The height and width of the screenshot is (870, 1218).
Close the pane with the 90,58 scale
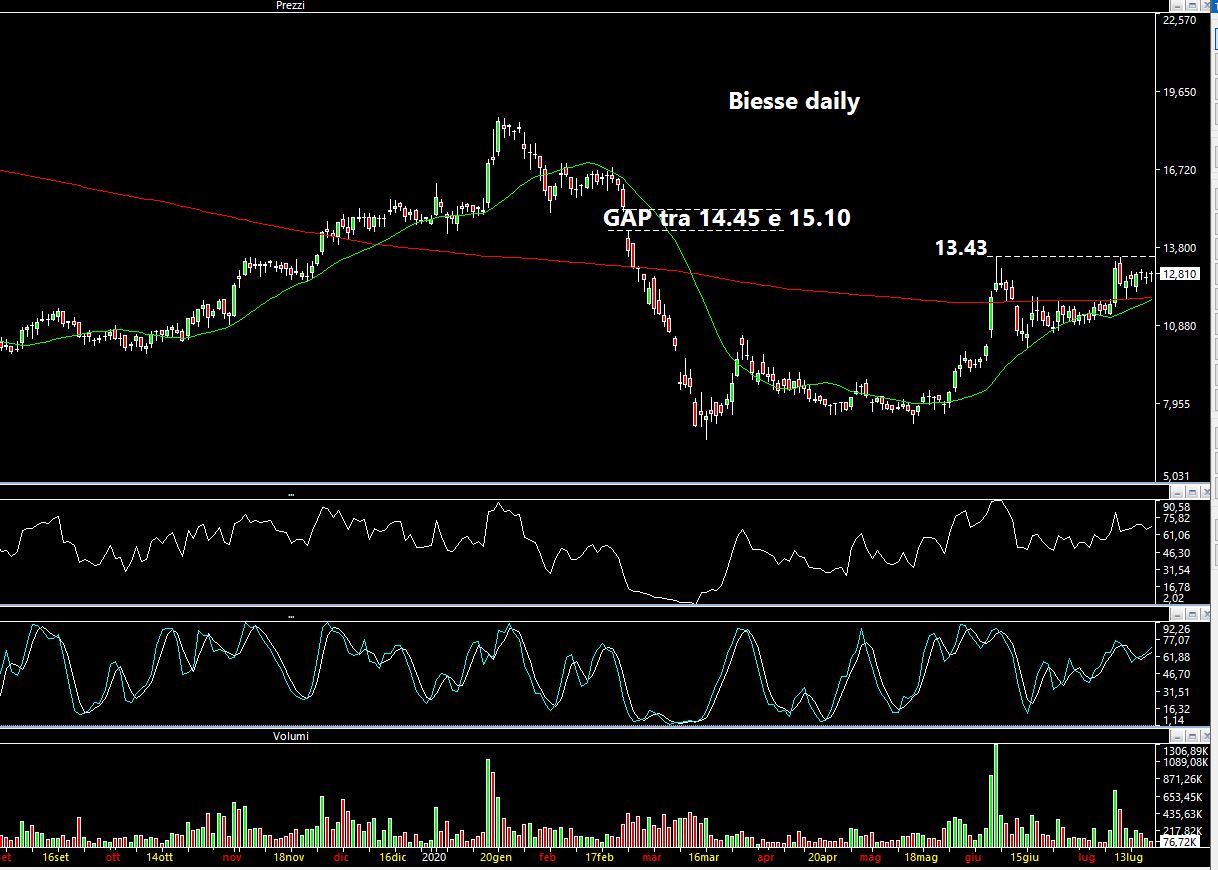click(x=1205, y=492)
